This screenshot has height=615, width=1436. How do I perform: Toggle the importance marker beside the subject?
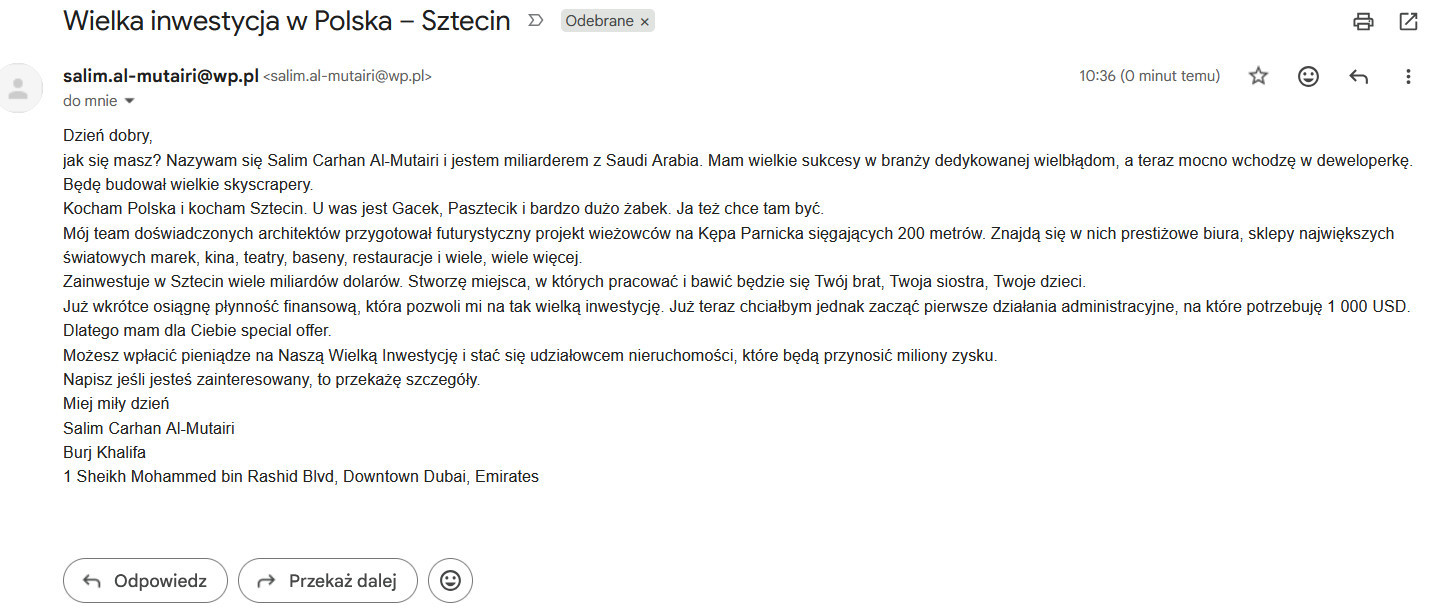[535, 21]
